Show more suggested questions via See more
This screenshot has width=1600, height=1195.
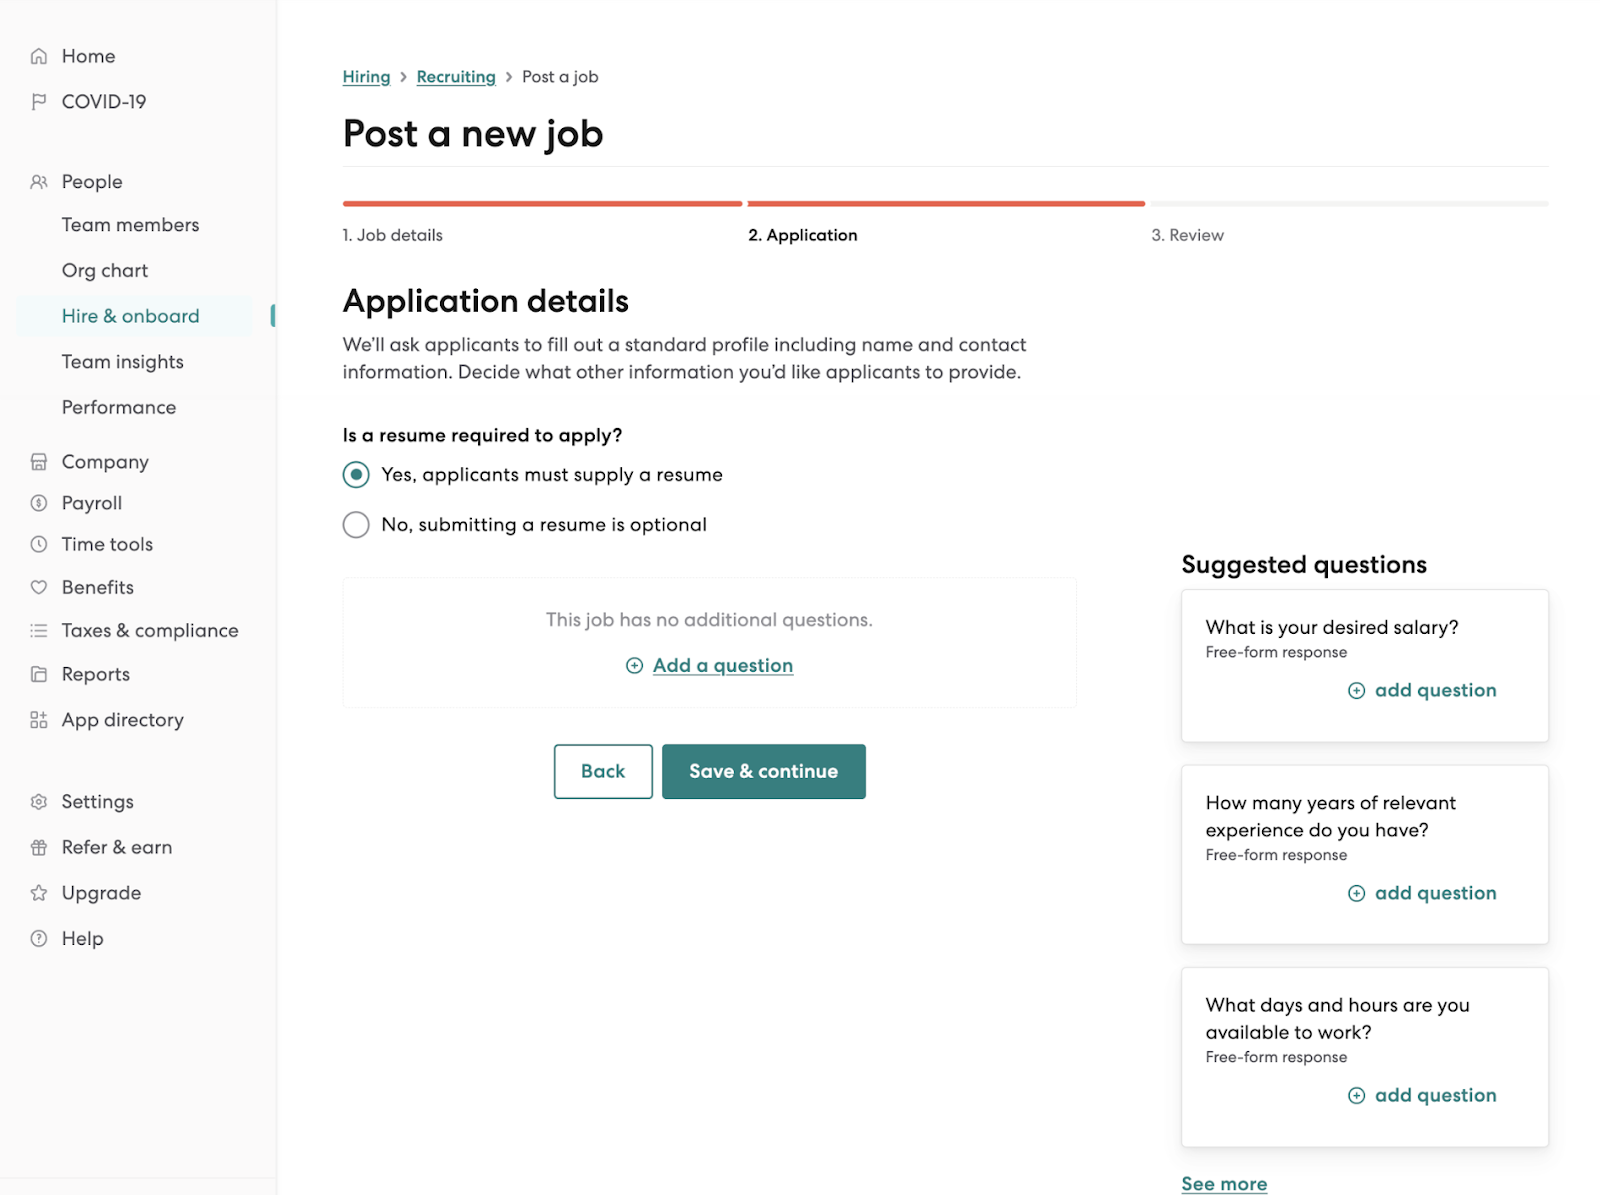[1224, 1184]
